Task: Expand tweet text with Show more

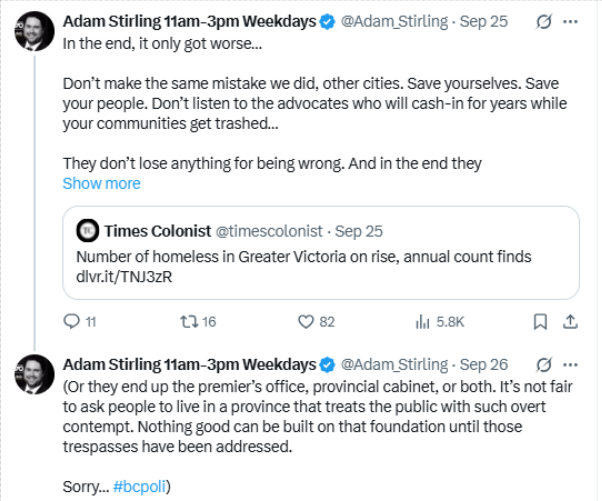Action: (x=101, y=184)
